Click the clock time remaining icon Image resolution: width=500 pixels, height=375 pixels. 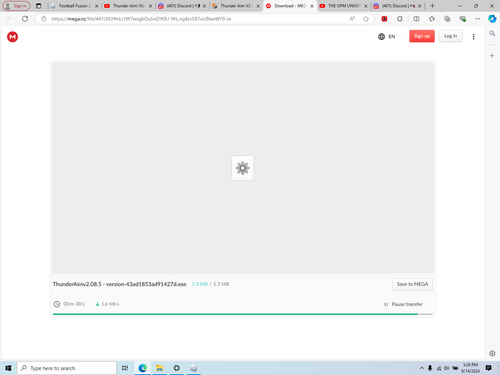tap(57, 304)
